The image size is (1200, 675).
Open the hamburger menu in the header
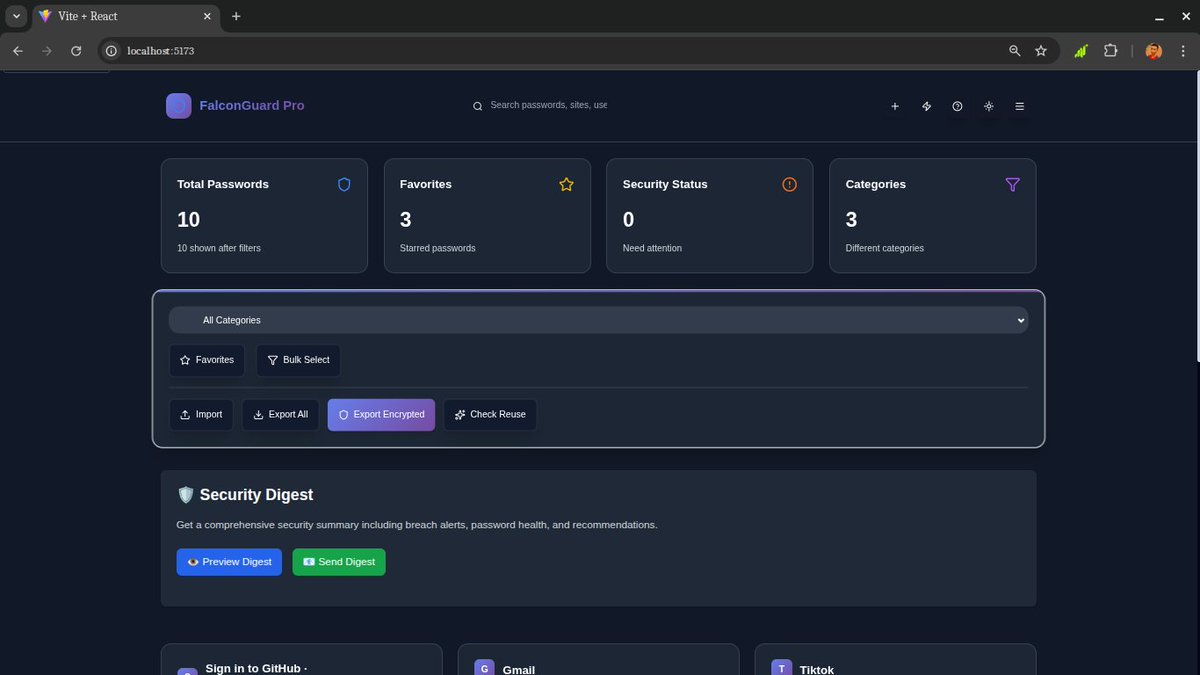coord(1019,106)
